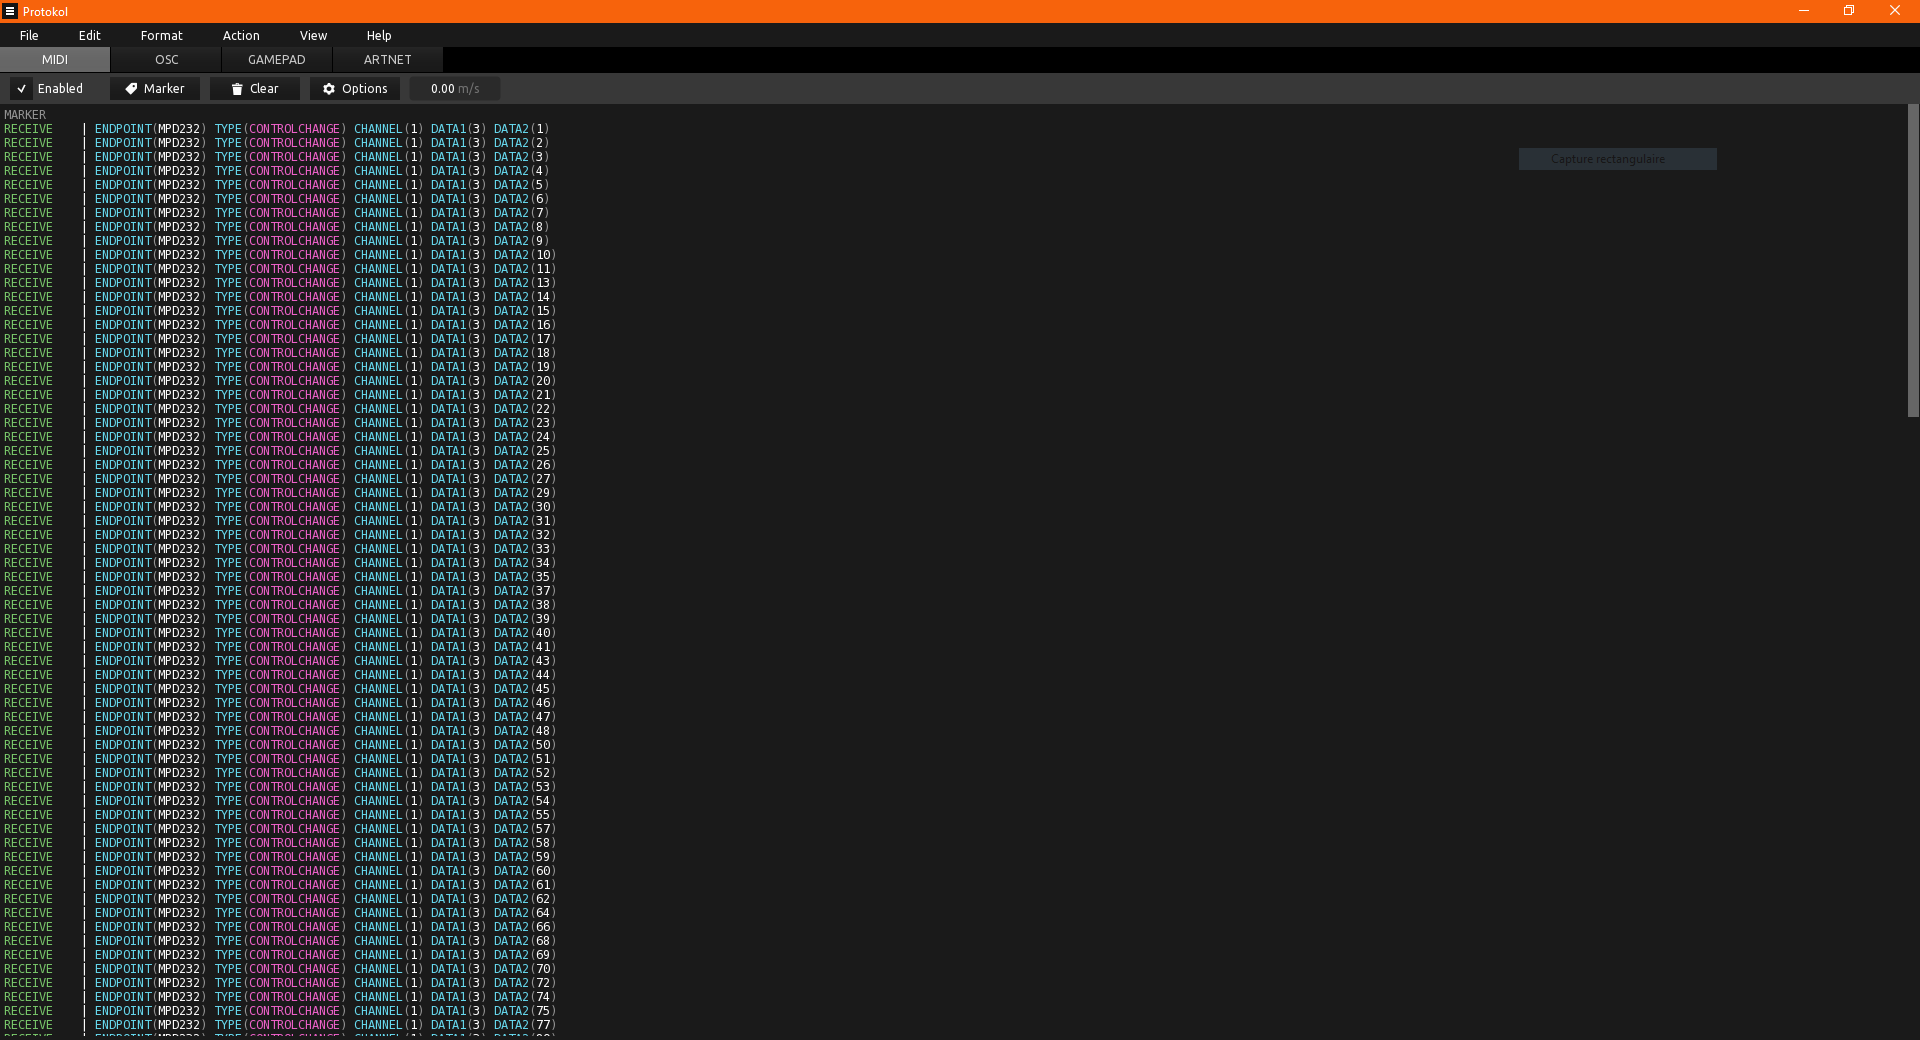Click the log row with DATA2(30)

point(280,507)
